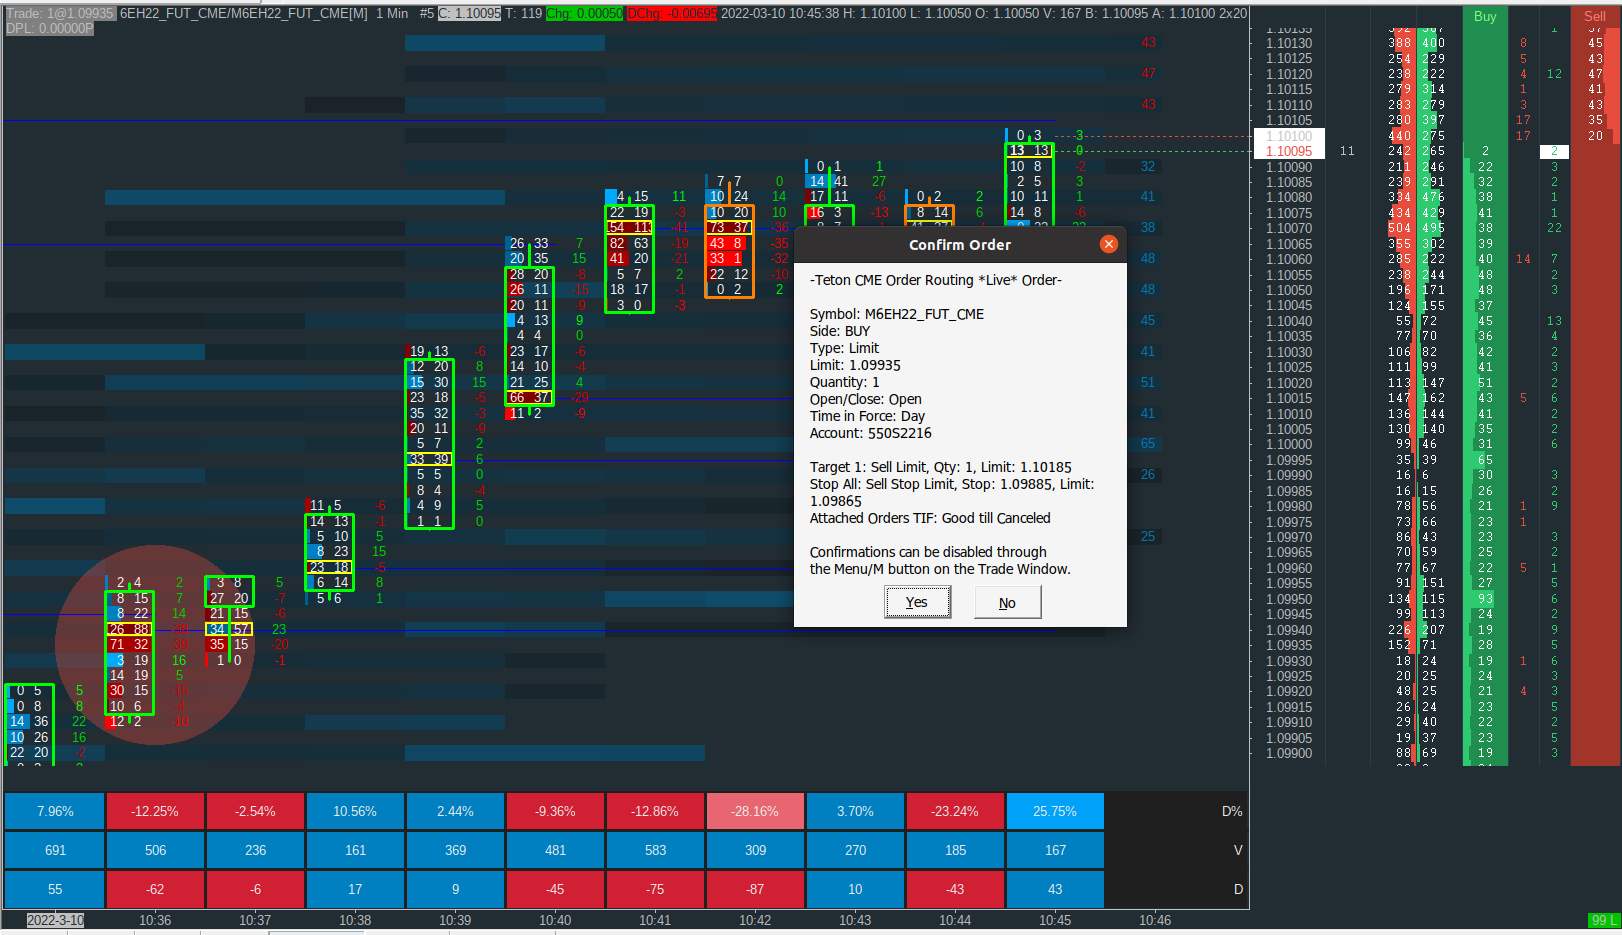Click the 506 volume cell
Viewport: 1622px width, 935px height.
pos(155,850)
